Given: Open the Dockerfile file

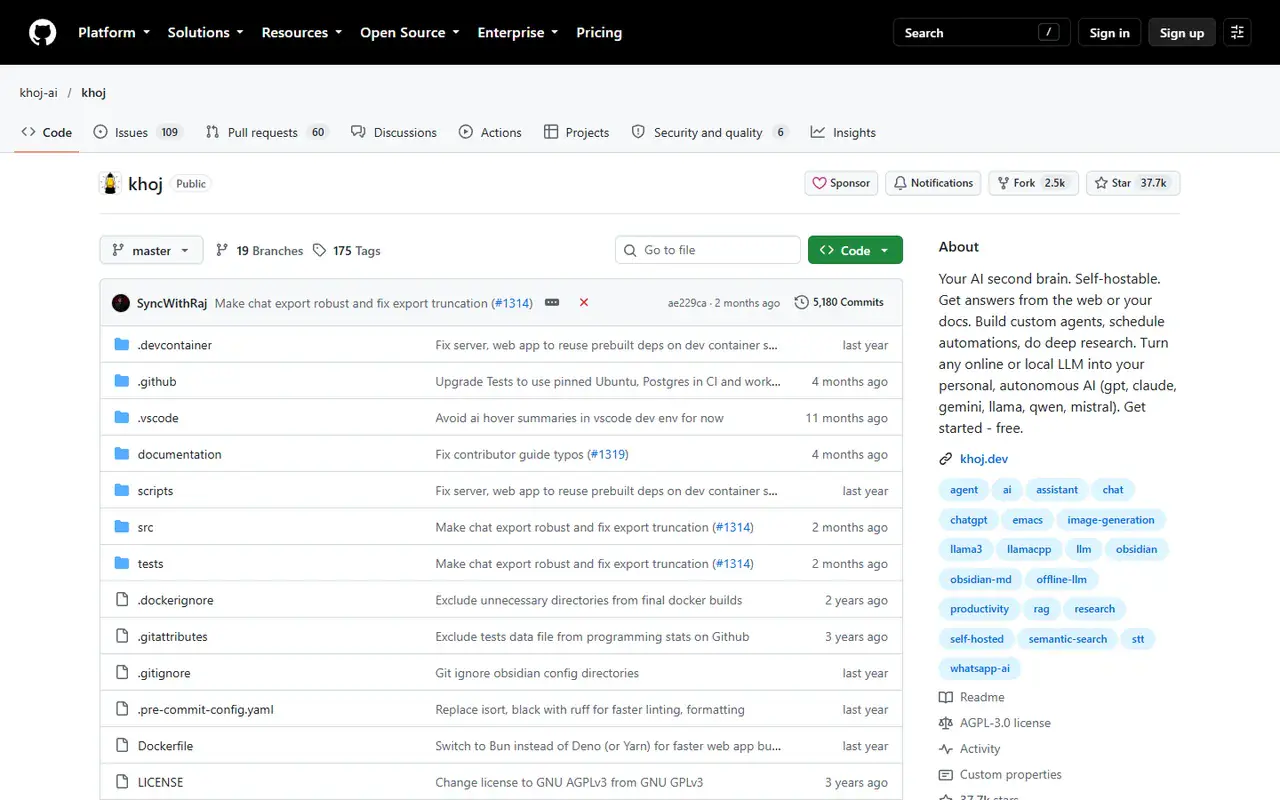Looking at the screenshot, I should coord(166,746).
